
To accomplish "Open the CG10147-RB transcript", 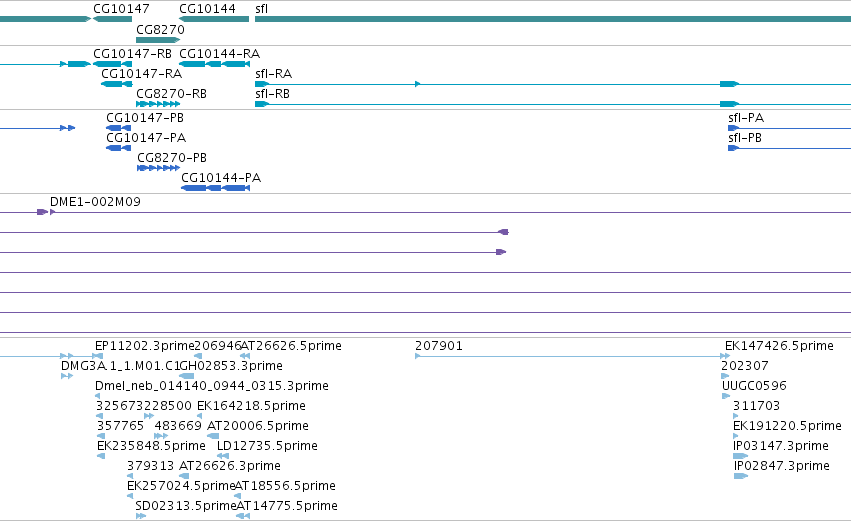I will pyautogui.click(x=112, y=64).
